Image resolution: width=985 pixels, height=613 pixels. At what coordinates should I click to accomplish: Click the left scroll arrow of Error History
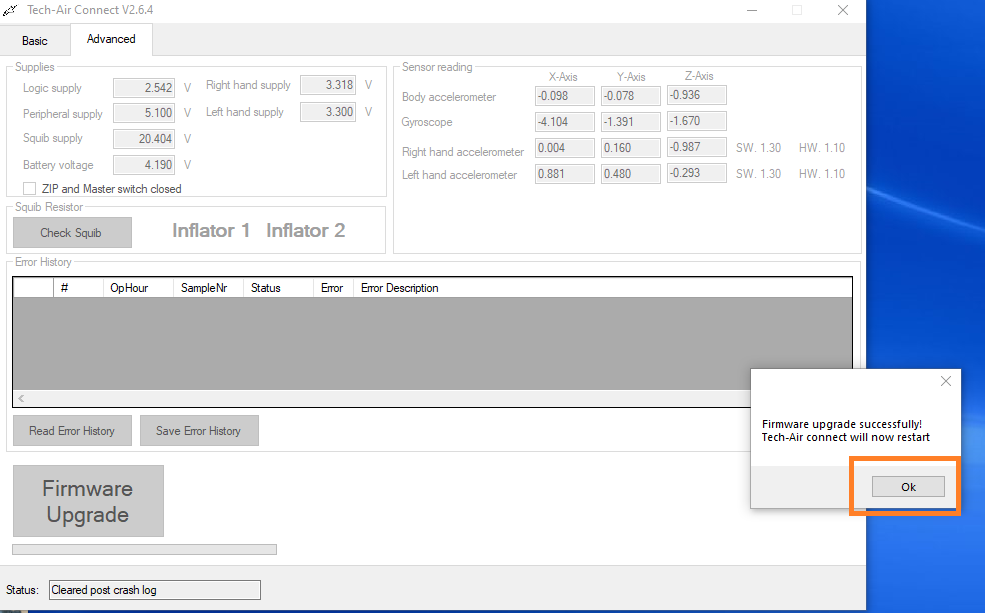click(x=21, y=398)
